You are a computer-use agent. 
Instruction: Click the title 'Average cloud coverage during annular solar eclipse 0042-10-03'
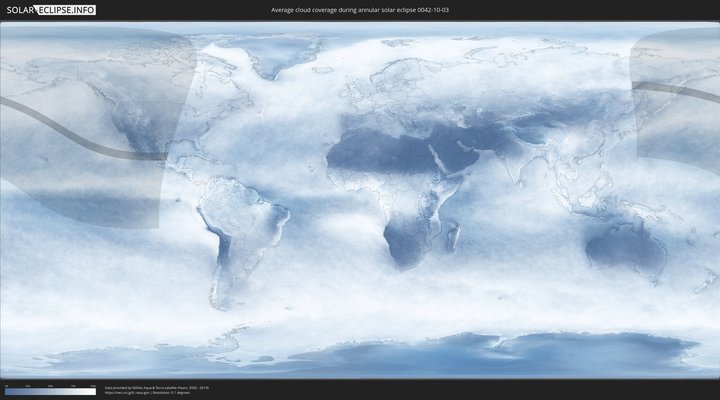(360, 10)
